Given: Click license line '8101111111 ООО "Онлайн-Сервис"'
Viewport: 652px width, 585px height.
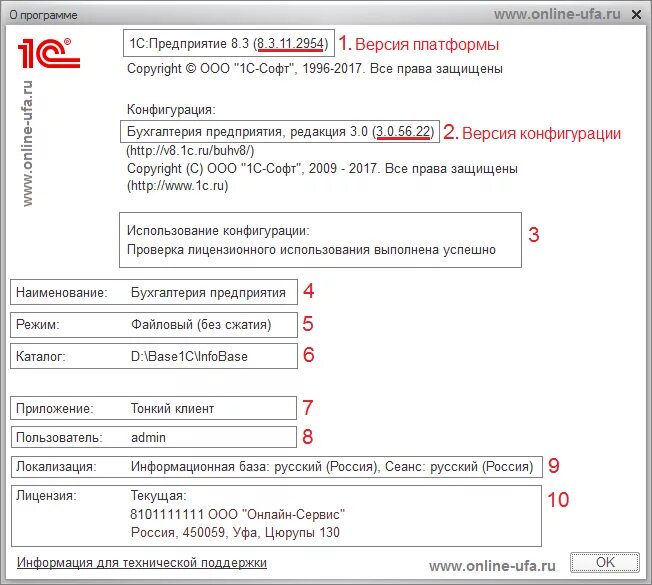Looking at the screenshot, I should (237, 514).
